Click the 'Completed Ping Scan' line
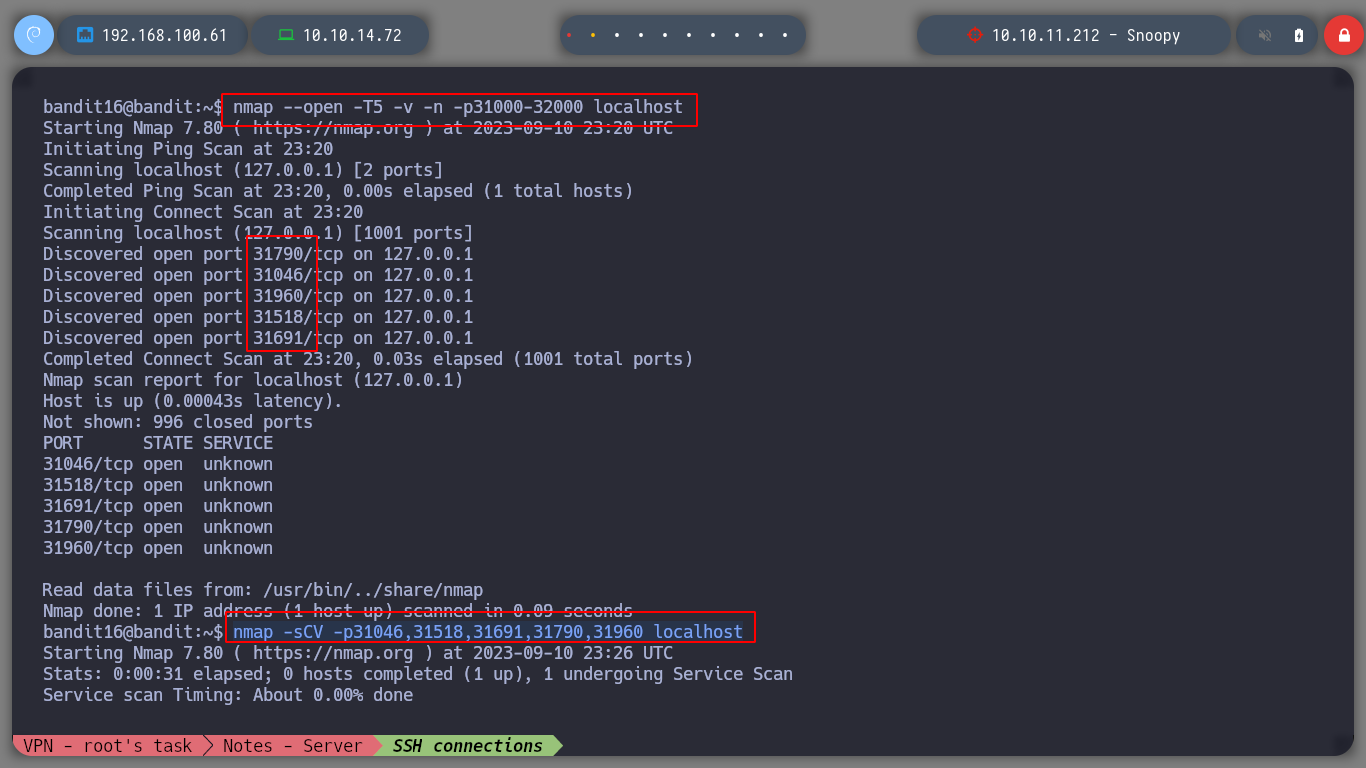The height and width of the screenshot is (768, 1366). [338, 191]
